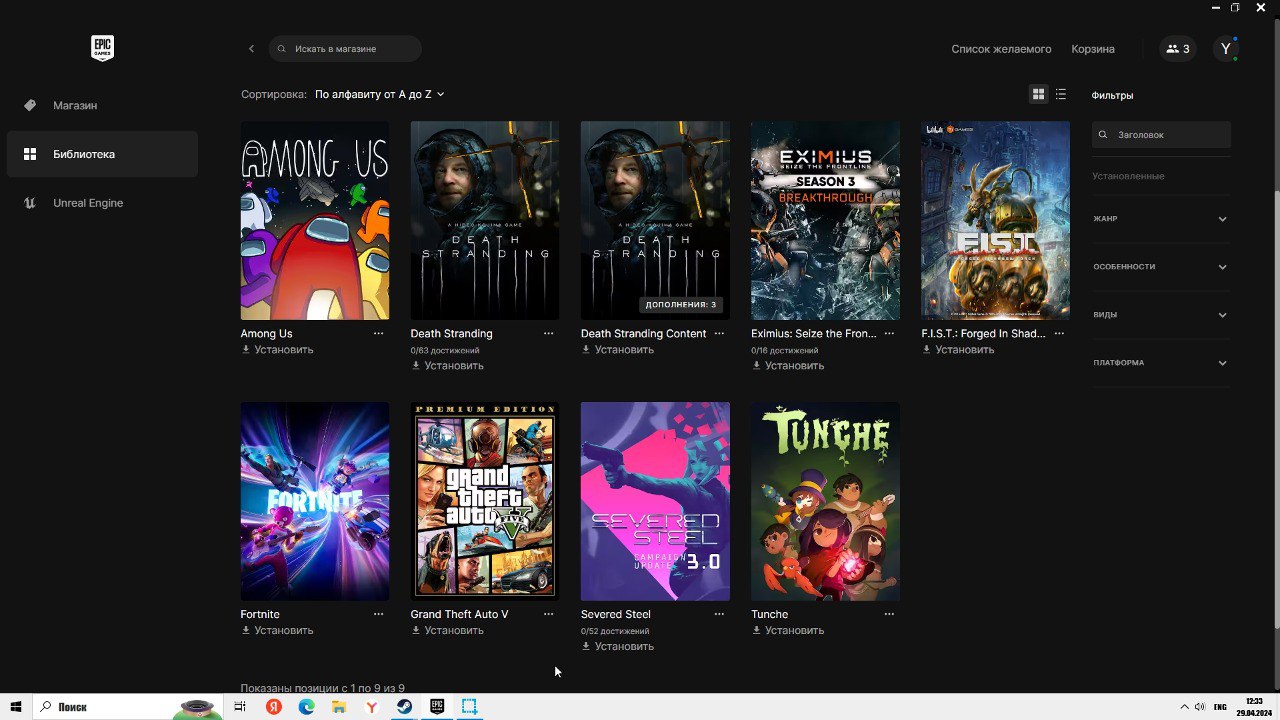Screen dimensions: 1280x720
Task: Open Epic Games Launcher taskbar icon
Action: coord(437,707)
